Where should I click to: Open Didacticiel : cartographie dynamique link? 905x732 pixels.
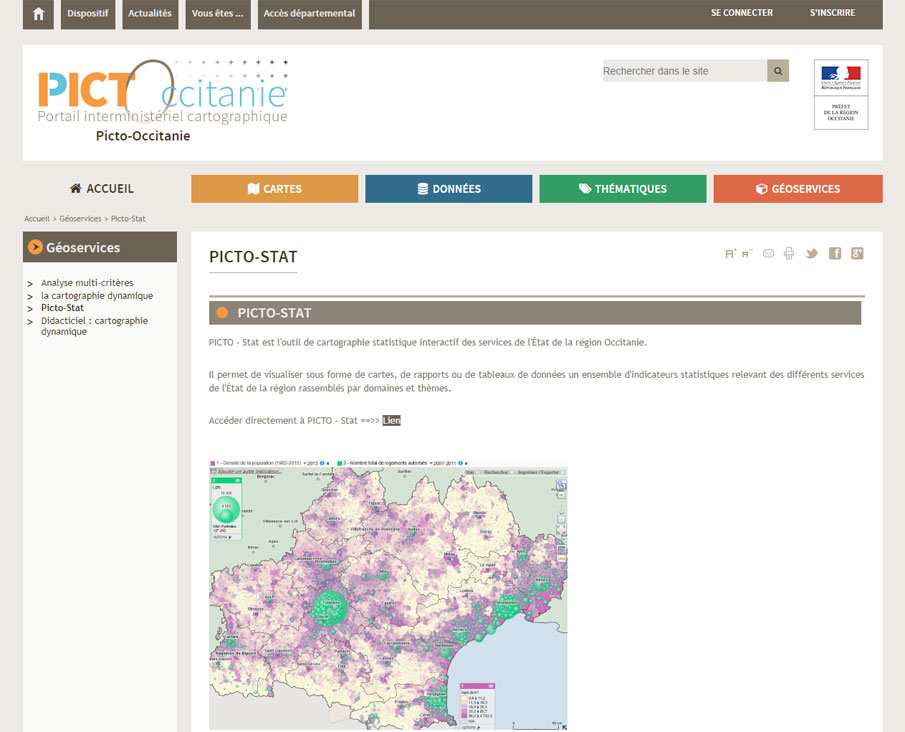click(x=95, y=326)
